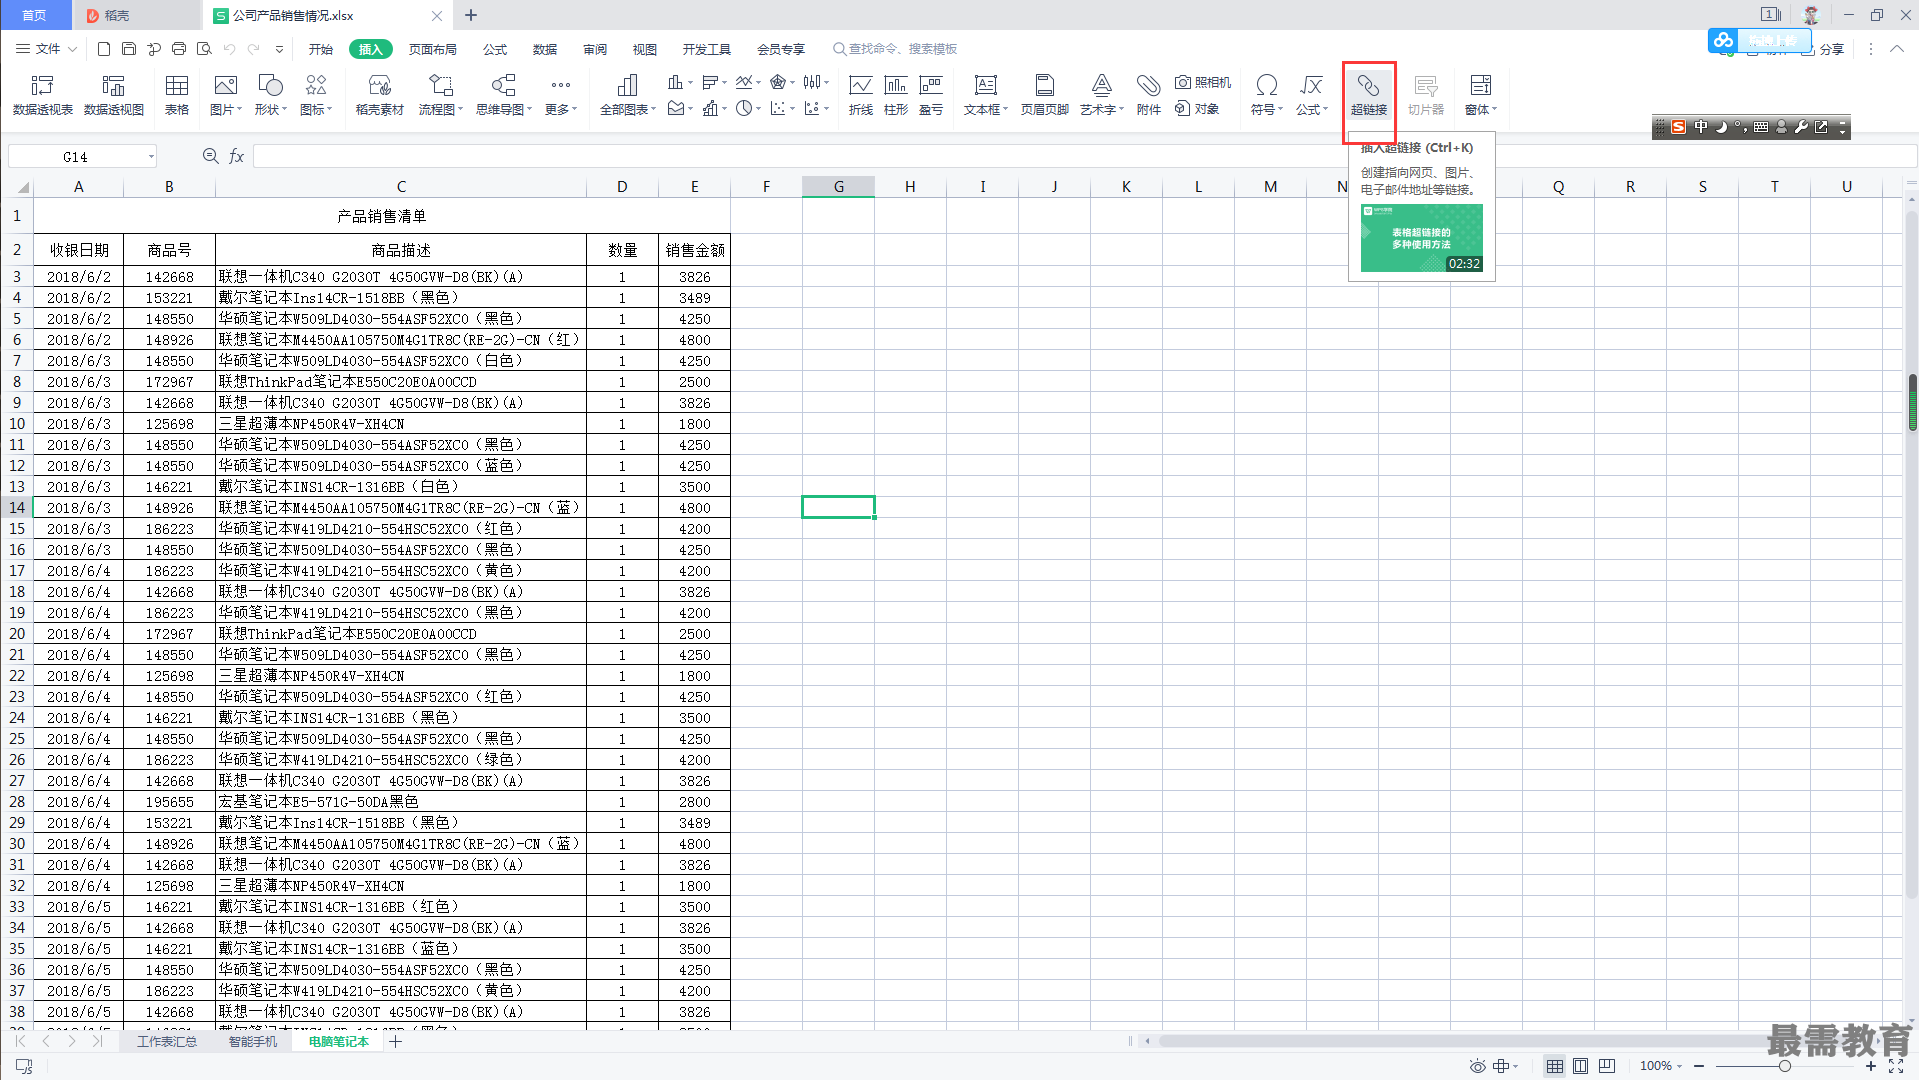Click the new document icon

click(104, 49)
